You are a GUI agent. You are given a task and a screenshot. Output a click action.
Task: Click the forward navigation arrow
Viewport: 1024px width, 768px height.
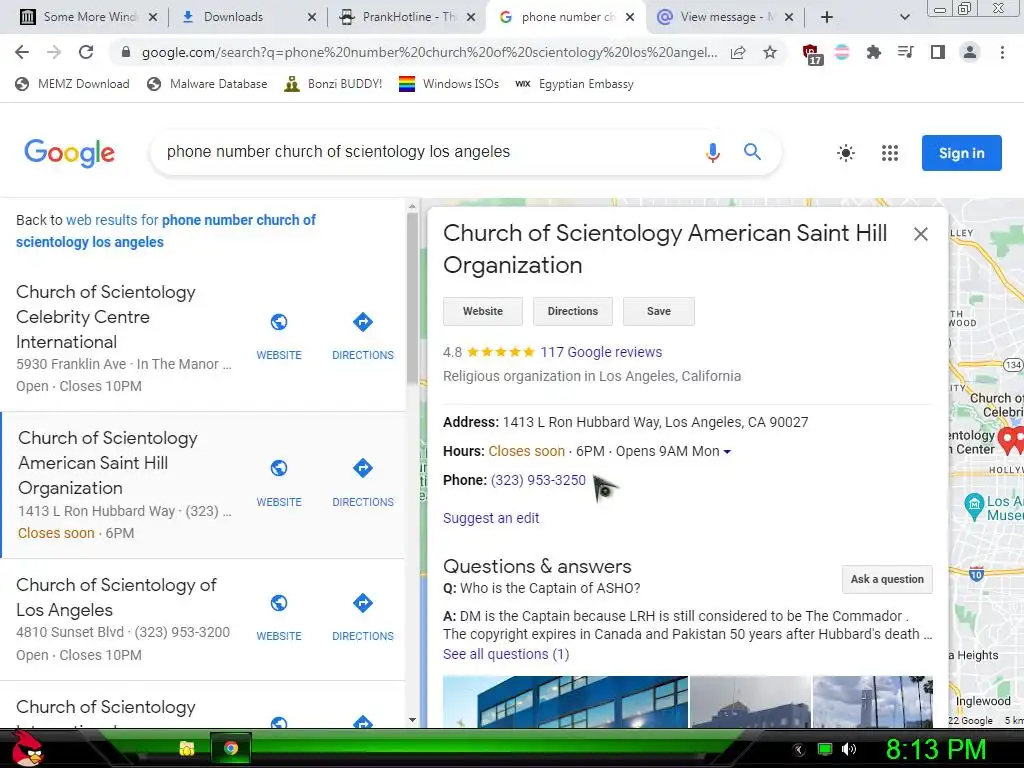54,52
